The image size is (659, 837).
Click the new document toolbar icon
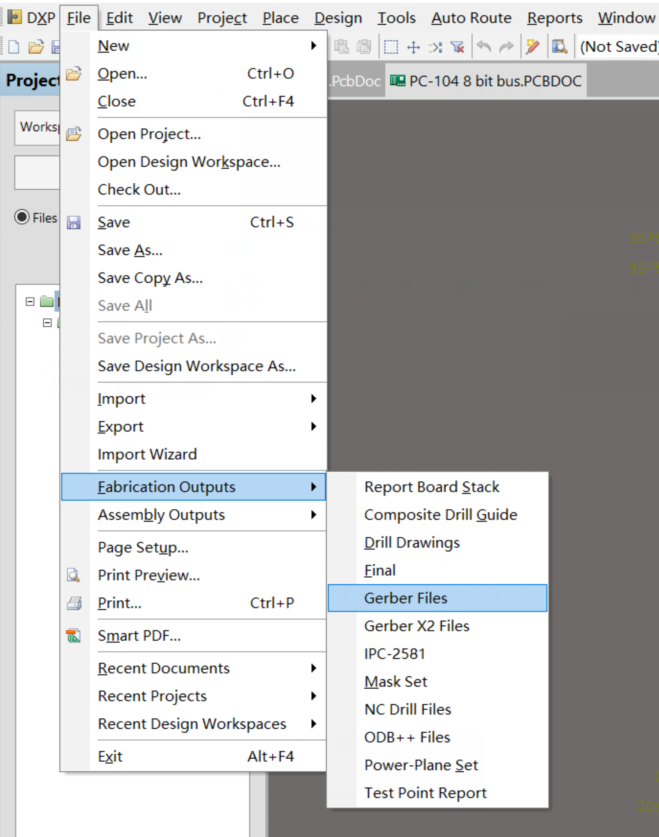coord(14,47)
